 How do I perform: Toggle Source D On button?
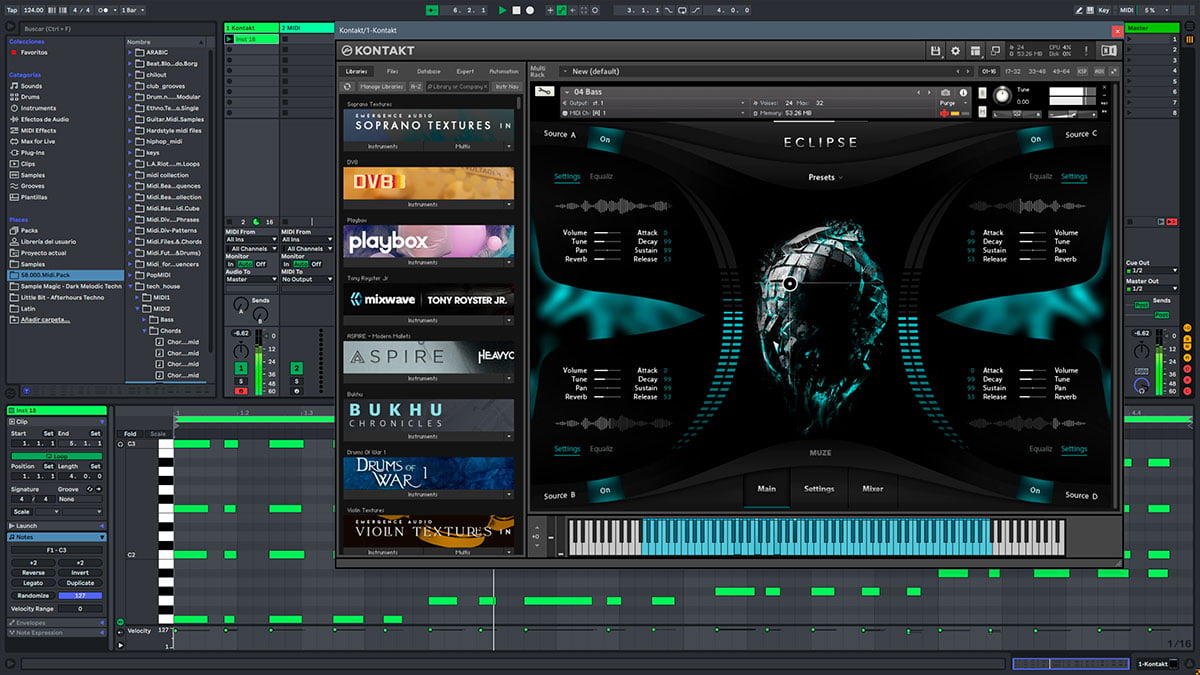[x=1035, y=490]
